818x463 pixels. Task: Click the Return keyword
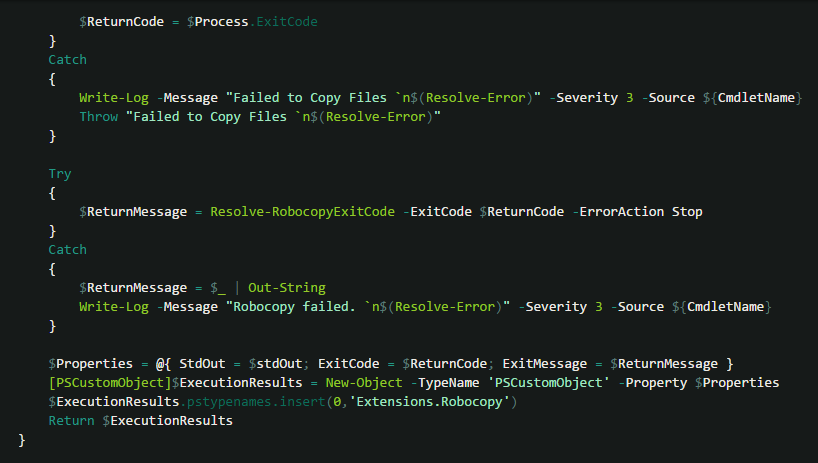coord(71,421)
